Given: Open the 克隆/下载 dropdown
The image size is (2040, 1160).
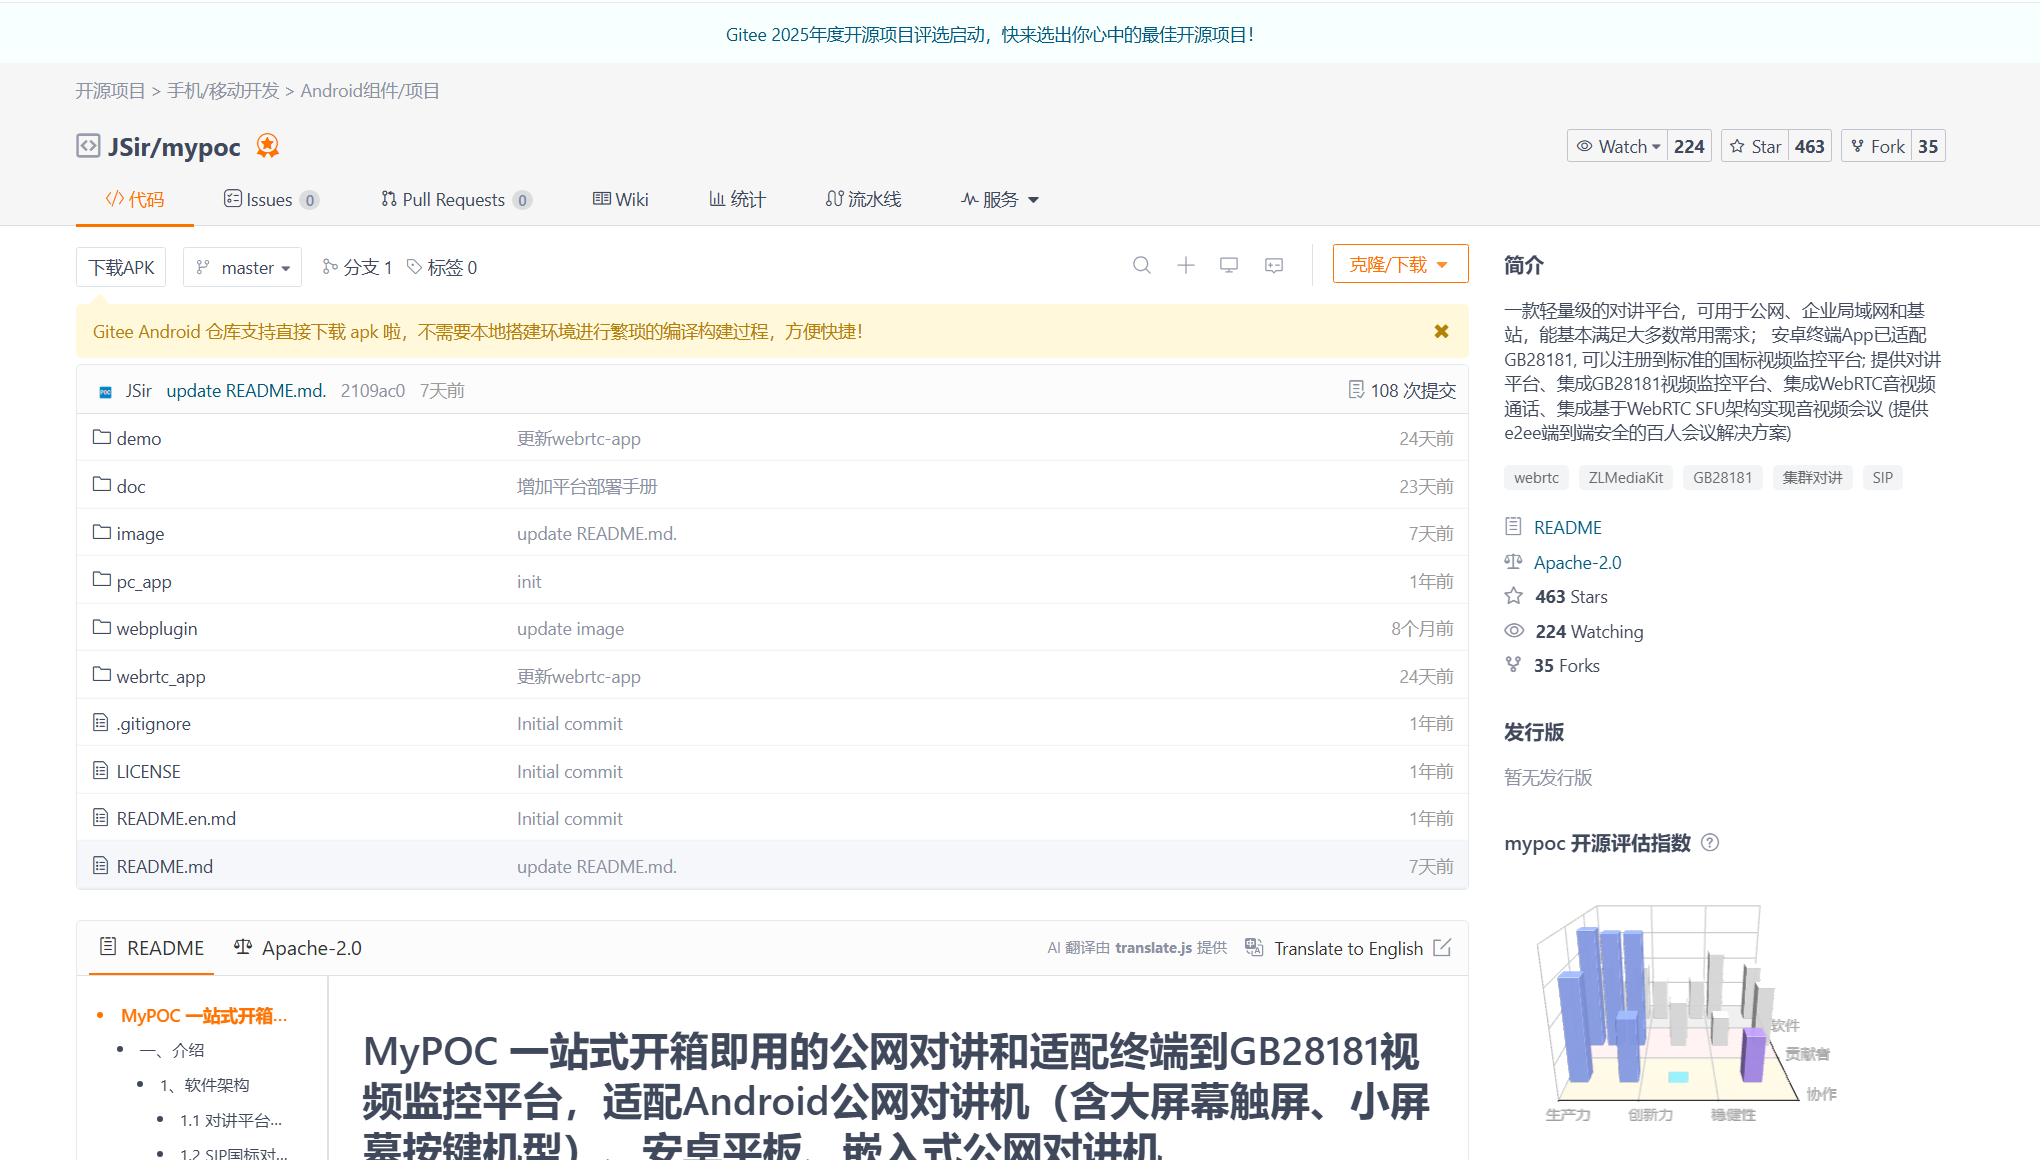Looking at the screenshot, I should [x=1399, y=263].
